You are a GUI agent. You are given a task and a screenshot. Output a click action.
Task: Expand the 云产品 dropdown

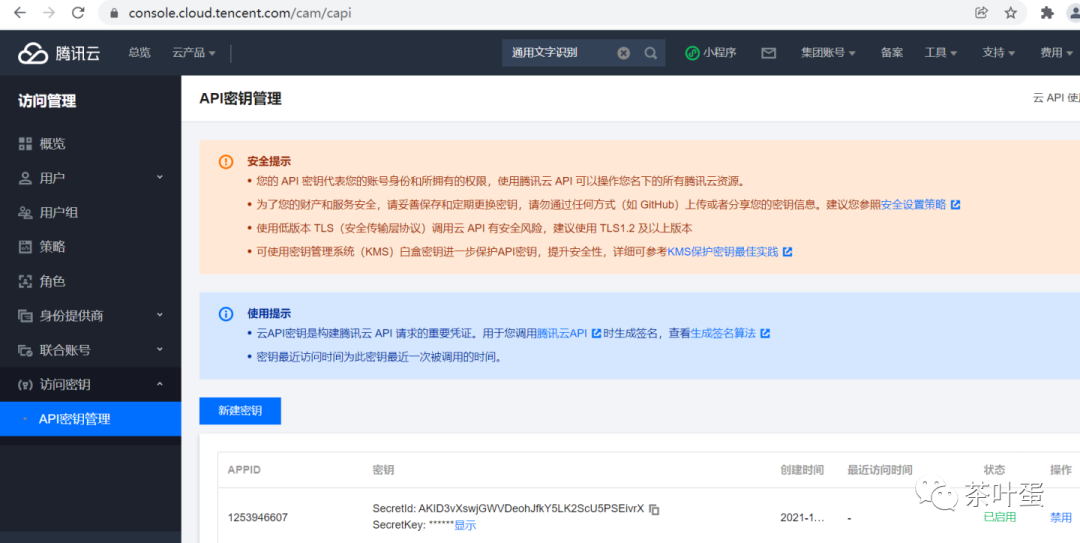pyautogui.click(x=194, y=52)
